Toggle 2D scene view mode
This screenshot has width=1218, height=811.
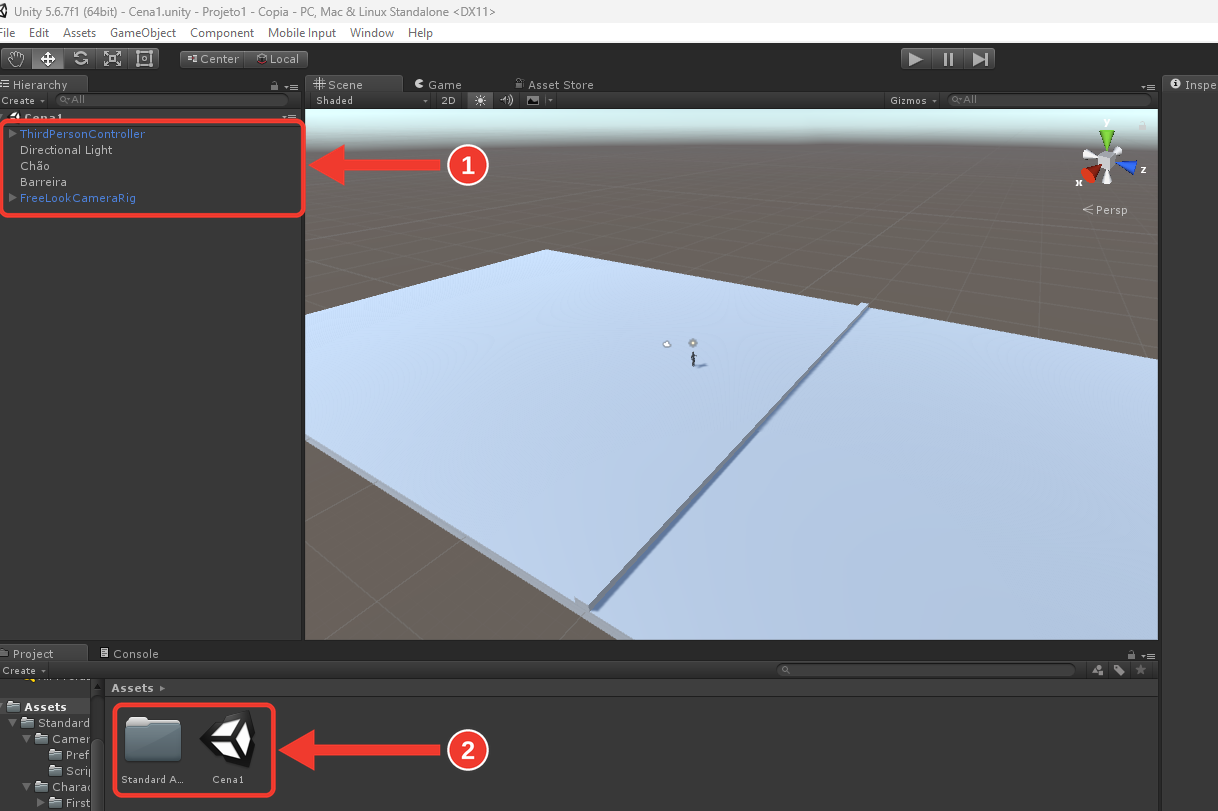(x=449, y=100)
